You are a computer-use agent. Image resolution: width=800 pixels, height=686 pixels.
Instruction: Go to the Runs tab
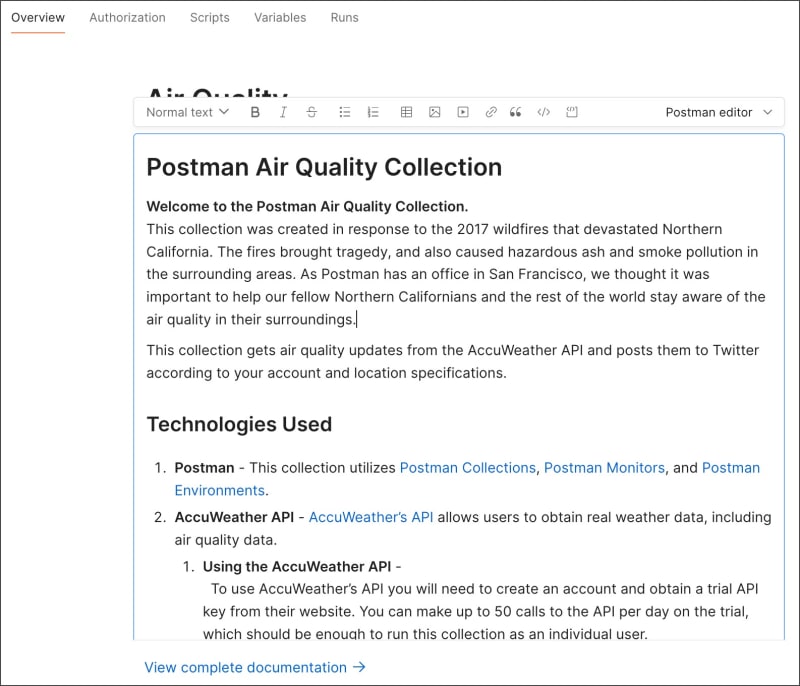click(x=344, y=18)
